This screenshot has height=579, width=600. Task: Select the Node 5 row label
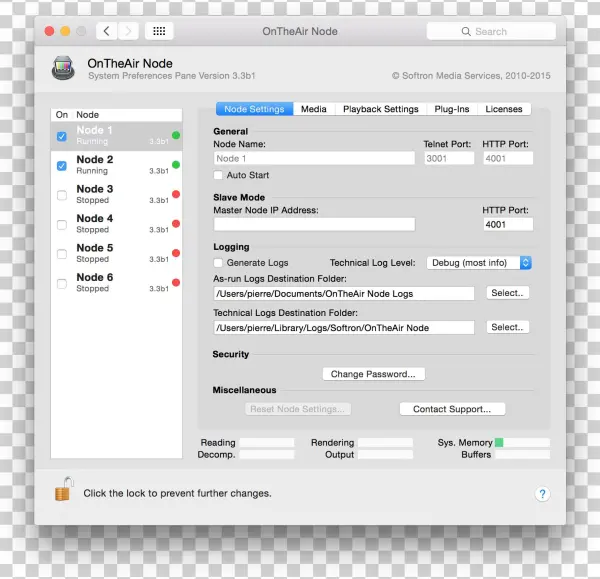(x=95, y=248)
